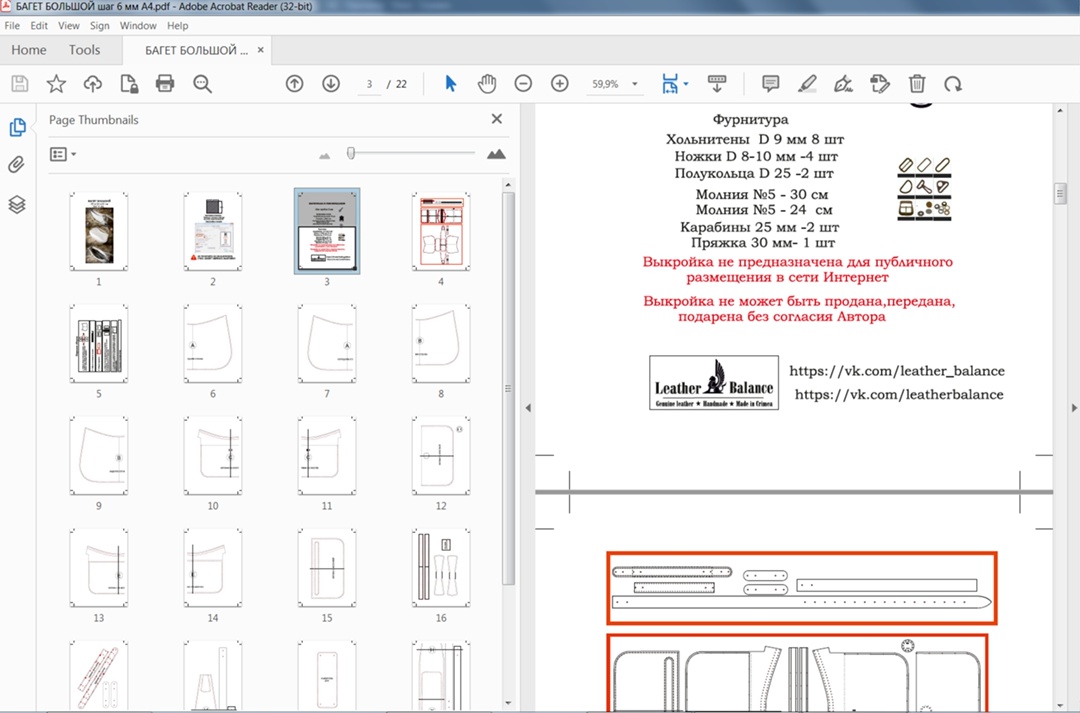1080x713 pixels.
Task: Open the zoom level 59,9% dropdown
Action: click(634, 85)
